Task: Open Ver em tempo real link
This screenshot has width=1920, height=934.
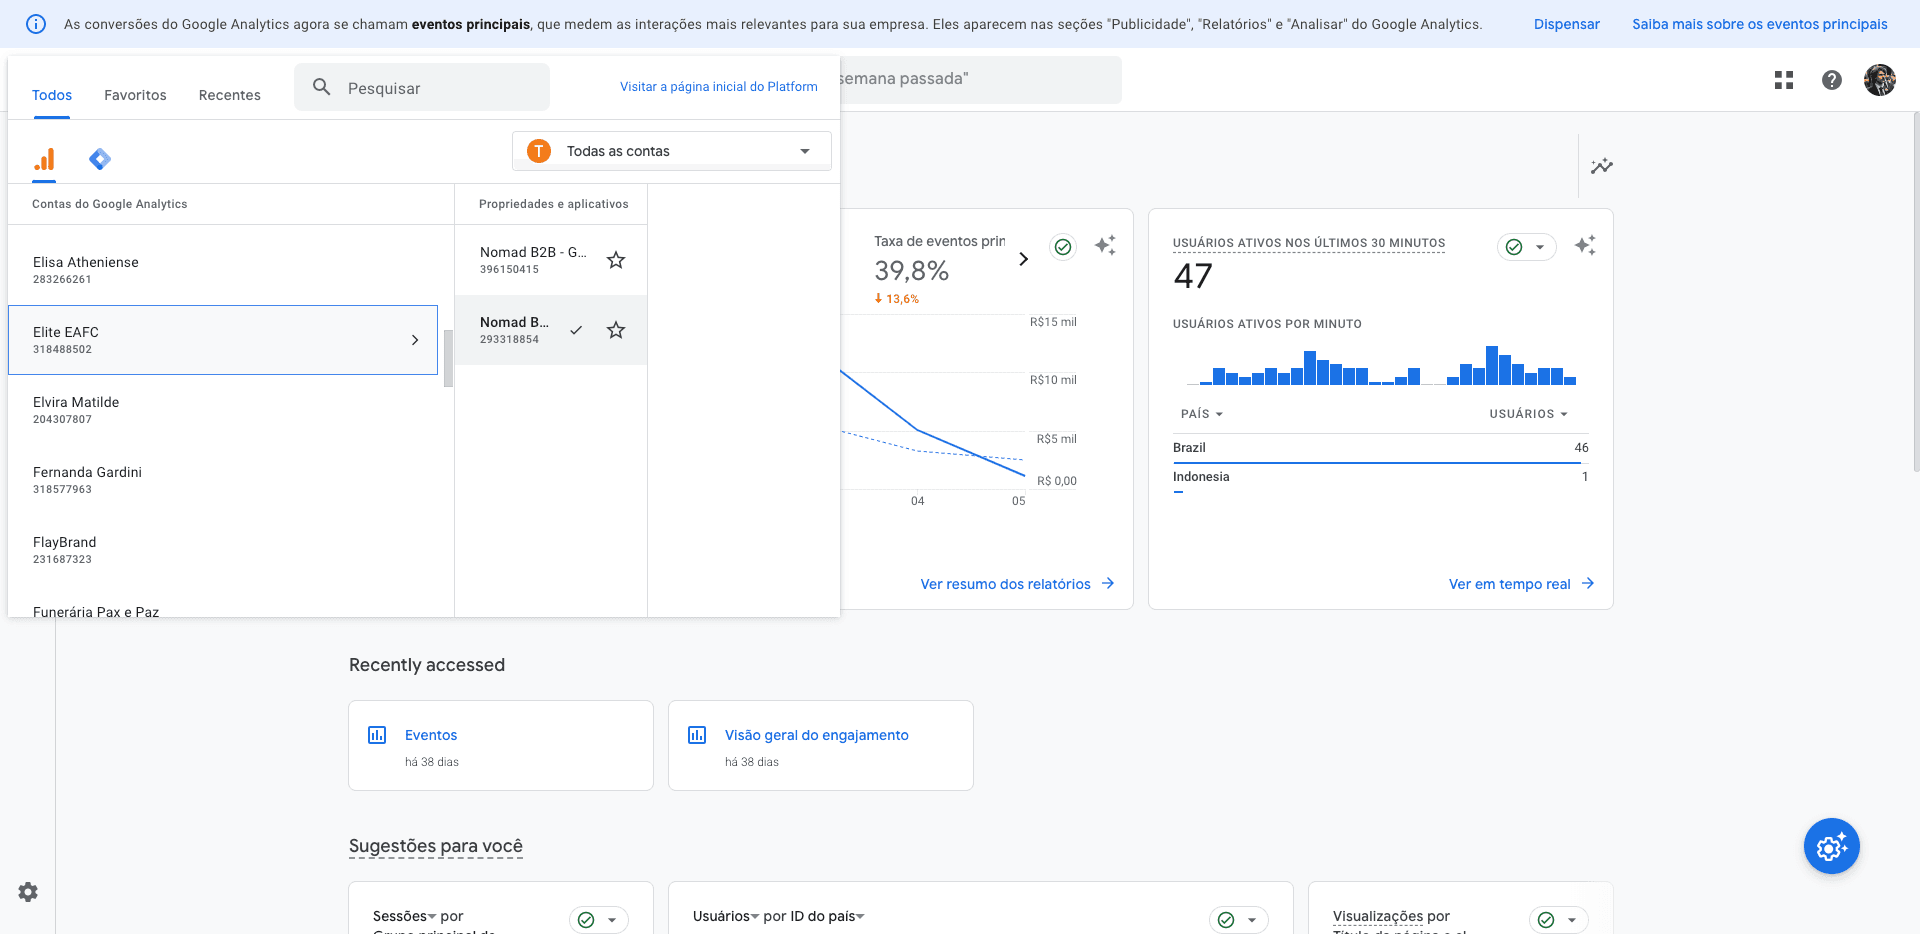Action: 1521,584
